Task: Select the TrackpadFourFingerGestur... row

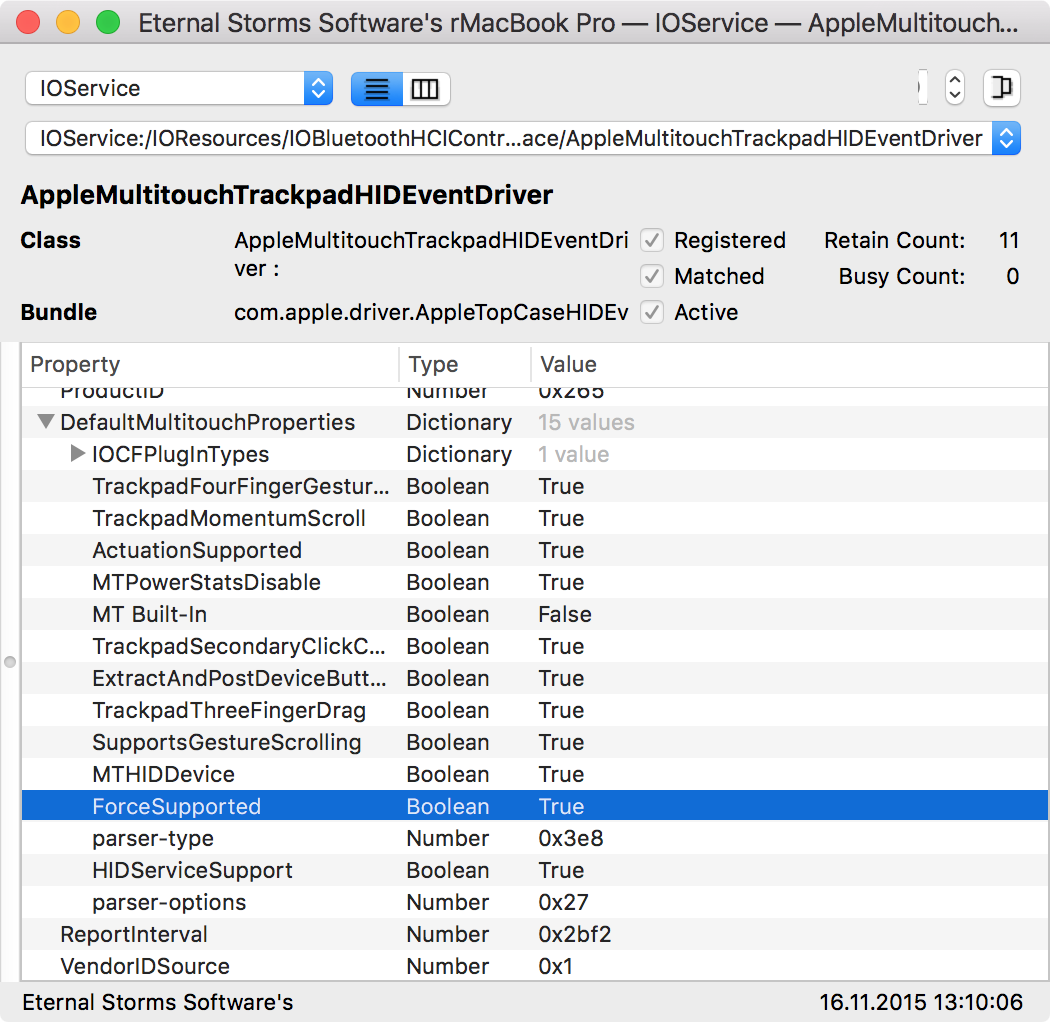Action: 534,486
